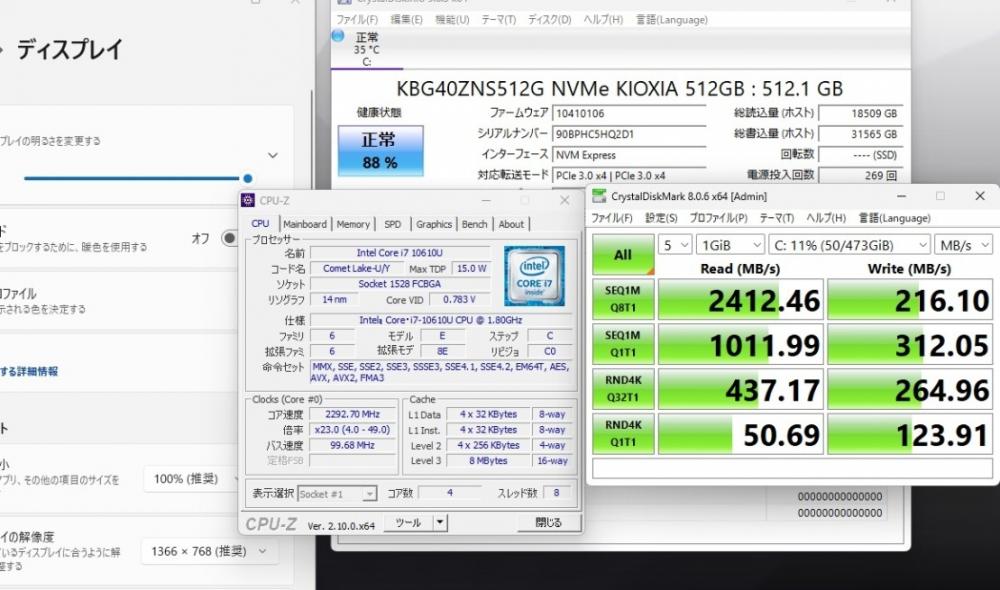Click the processor name Intel Core i7 10610U
Screen dimensions: 1000x590
400,253
